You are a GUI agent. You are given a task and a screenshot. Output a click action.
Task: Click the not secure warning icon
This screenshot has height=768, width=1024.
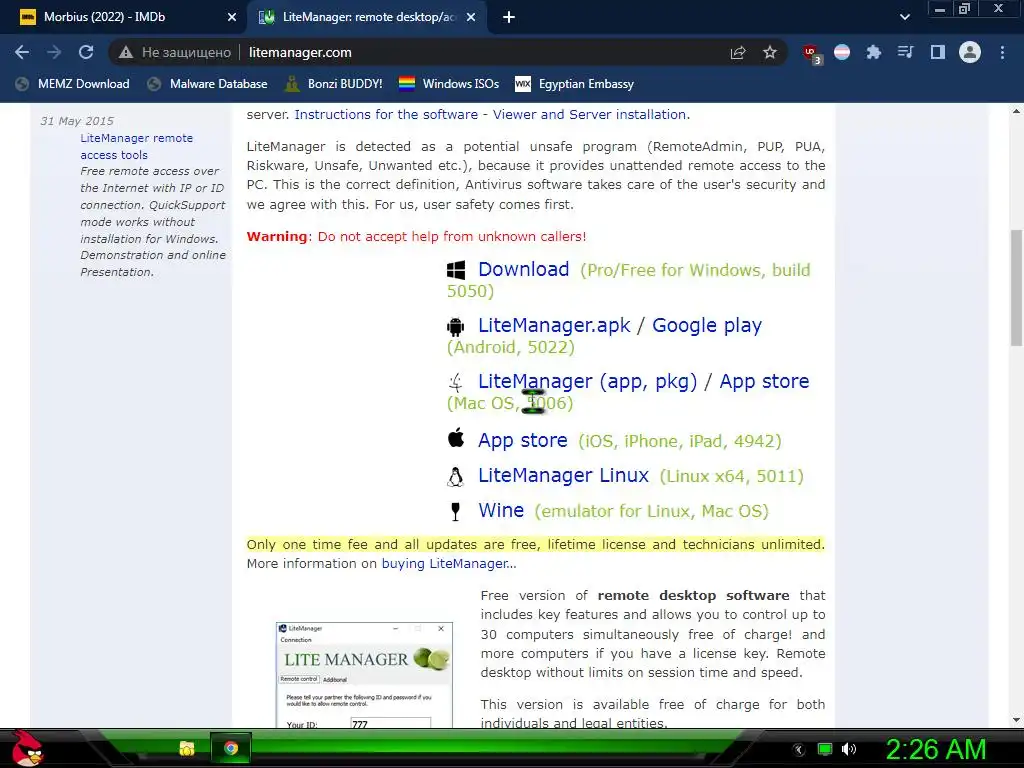click(126, 52)
